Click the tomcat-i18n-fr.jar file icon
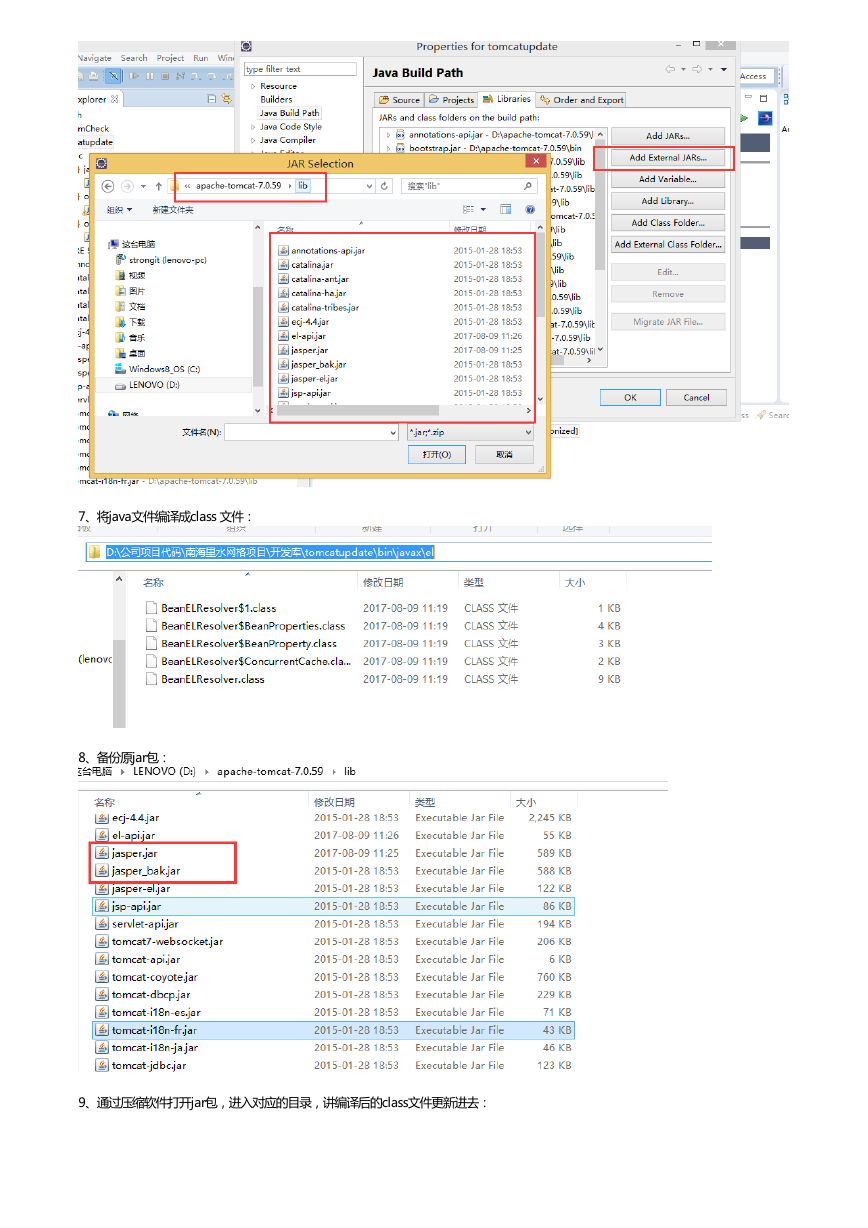This screenshot has height=1228, width=868. click(x=102, y=1030)
